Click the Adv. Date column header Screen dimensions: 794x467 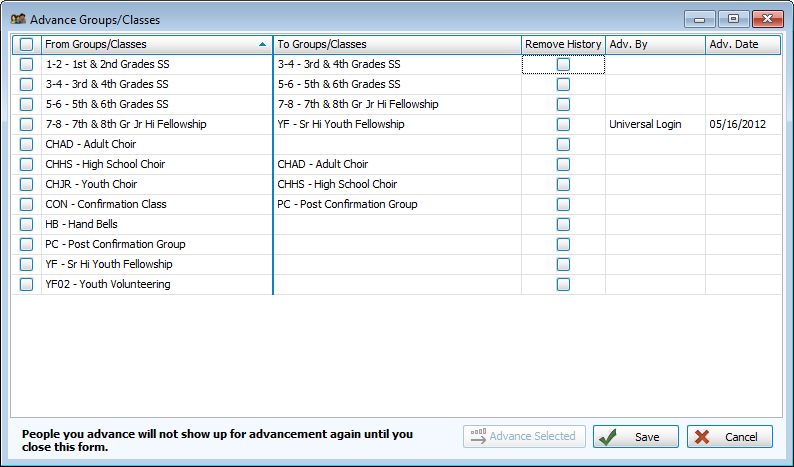coord(742,45)
